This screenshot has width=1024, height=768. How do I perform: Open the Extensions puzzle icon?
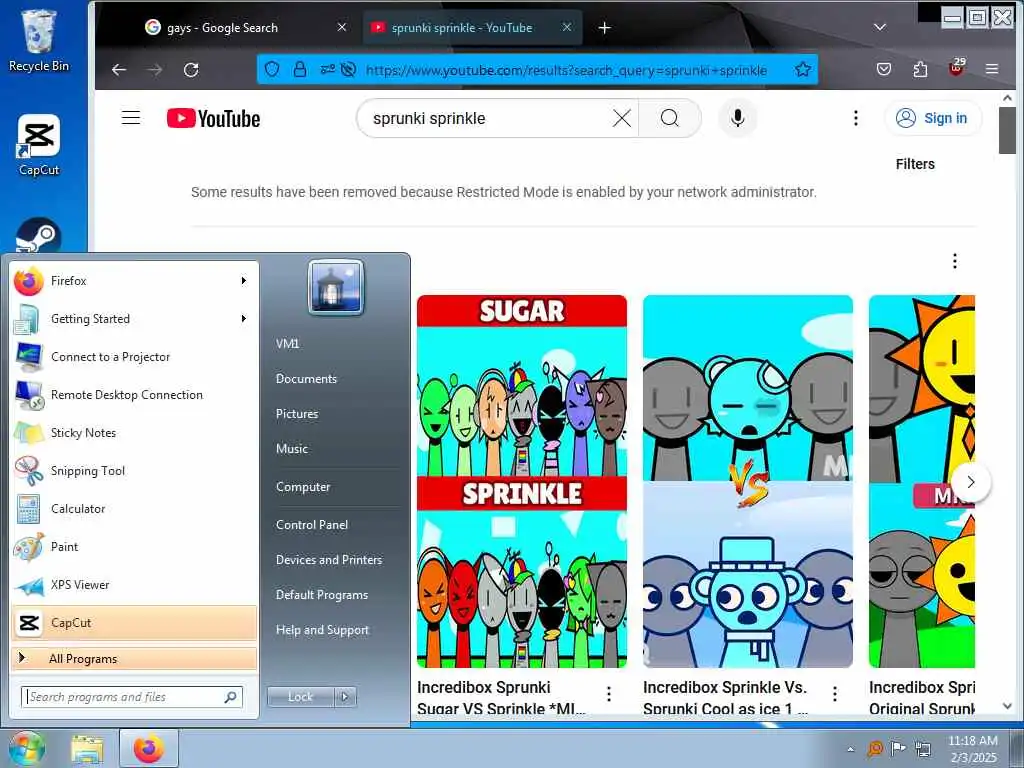click(x=920, y=69)
